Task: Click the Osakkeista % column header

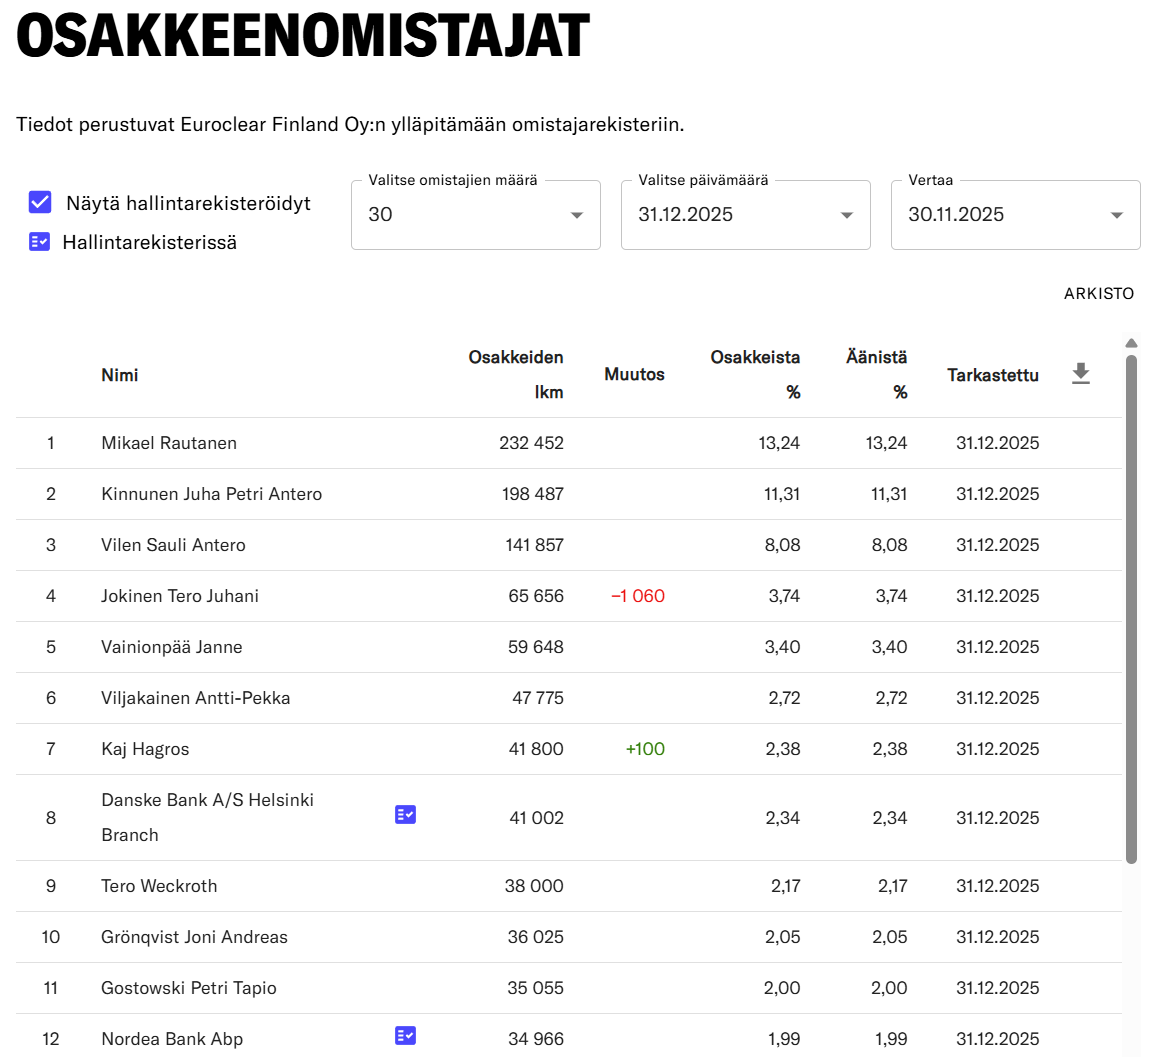Action: (755, 374)
